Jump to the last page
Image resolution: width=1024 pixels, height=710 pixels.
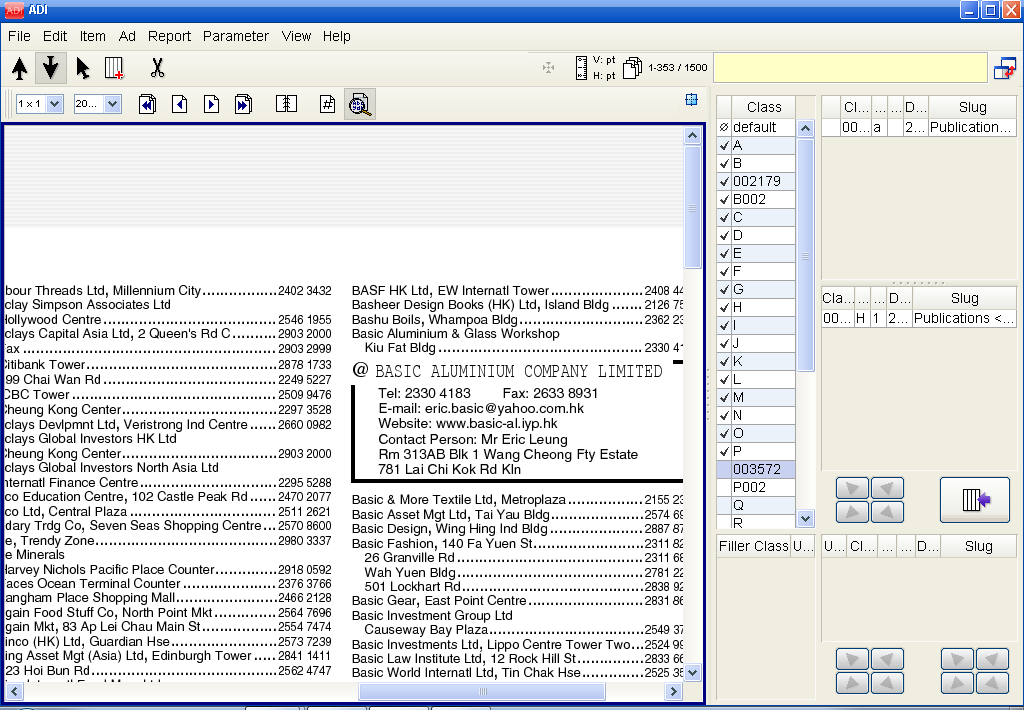(x=244, y=104)
